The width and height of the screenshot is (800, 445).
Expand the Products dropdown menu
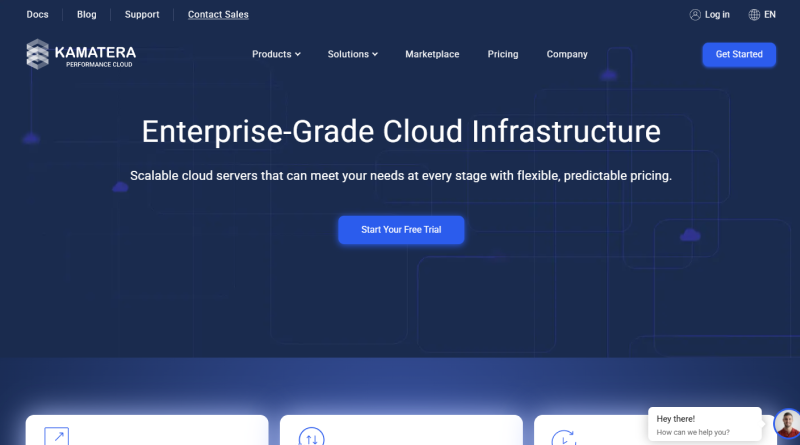pyautogui.click(x=276, y=54)
